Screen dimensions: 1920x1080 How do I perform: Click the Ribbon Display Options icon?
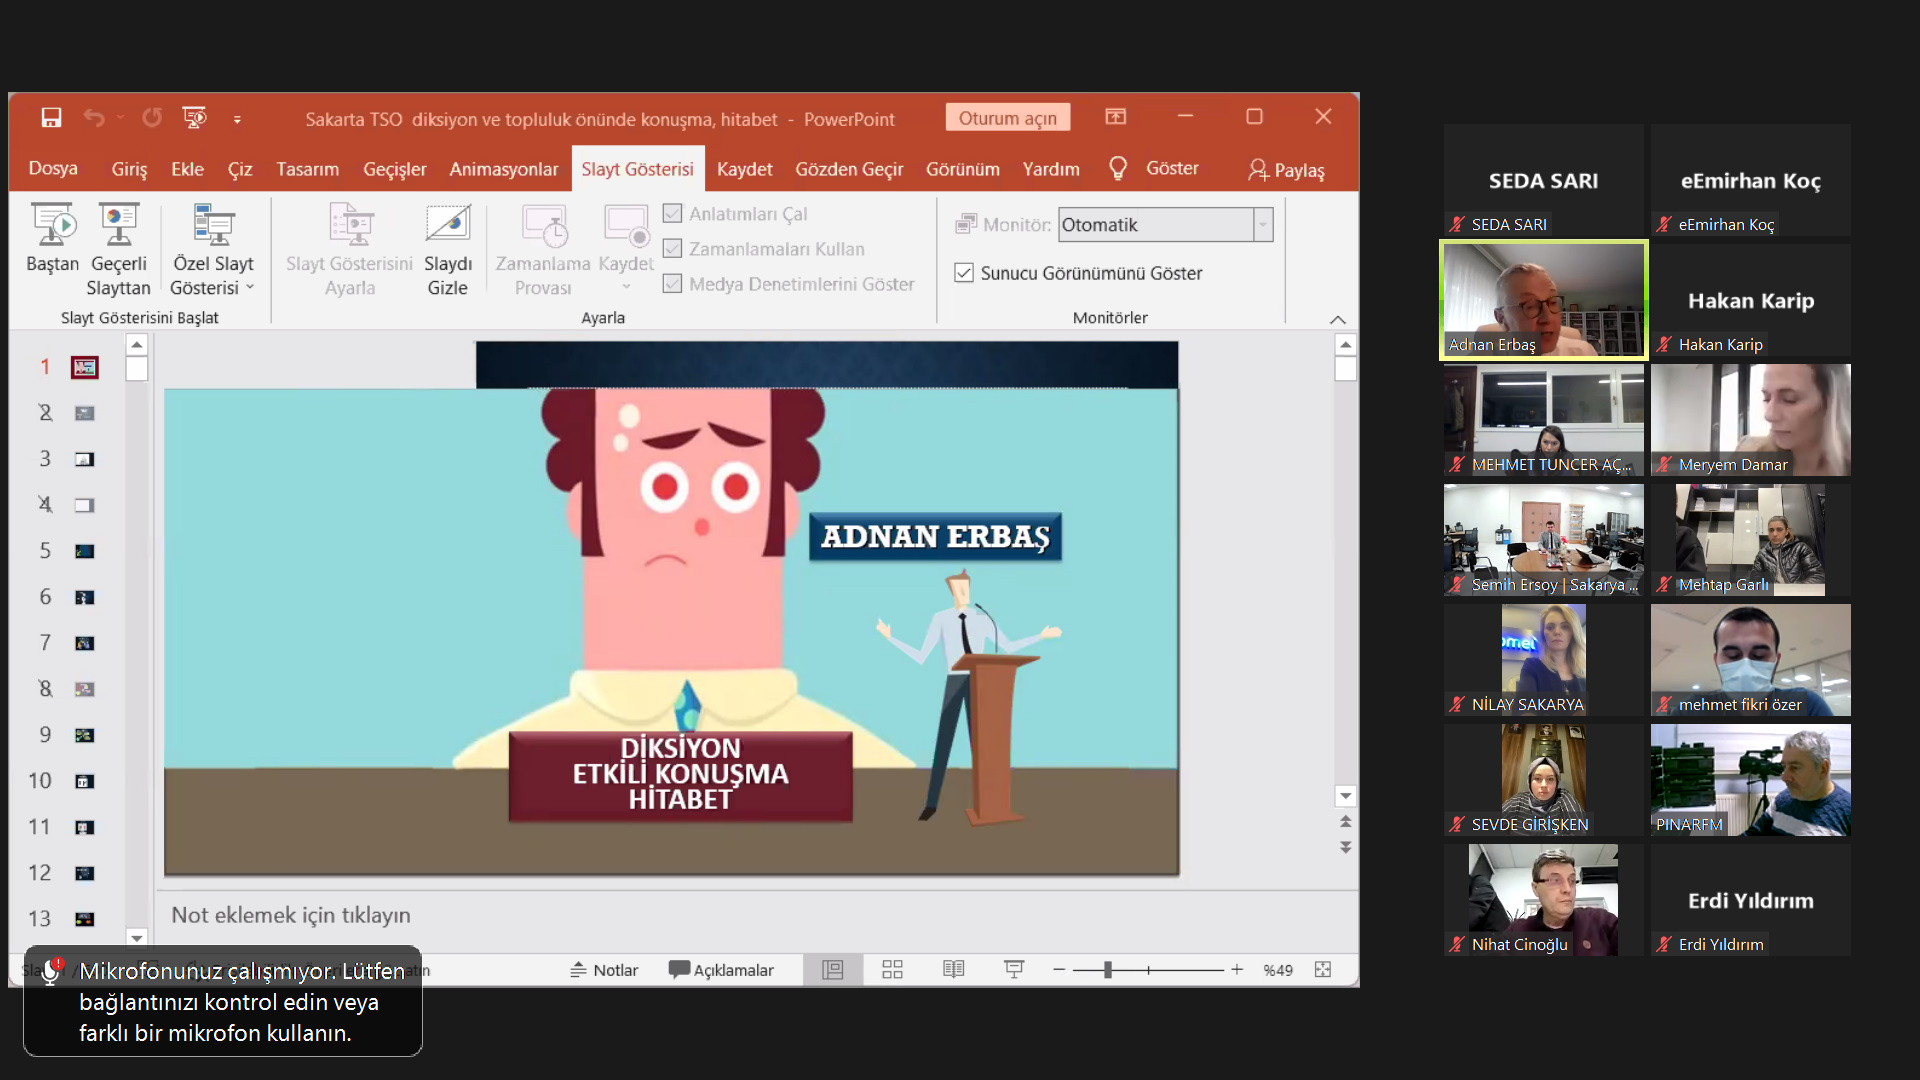tap(1116, 117)
